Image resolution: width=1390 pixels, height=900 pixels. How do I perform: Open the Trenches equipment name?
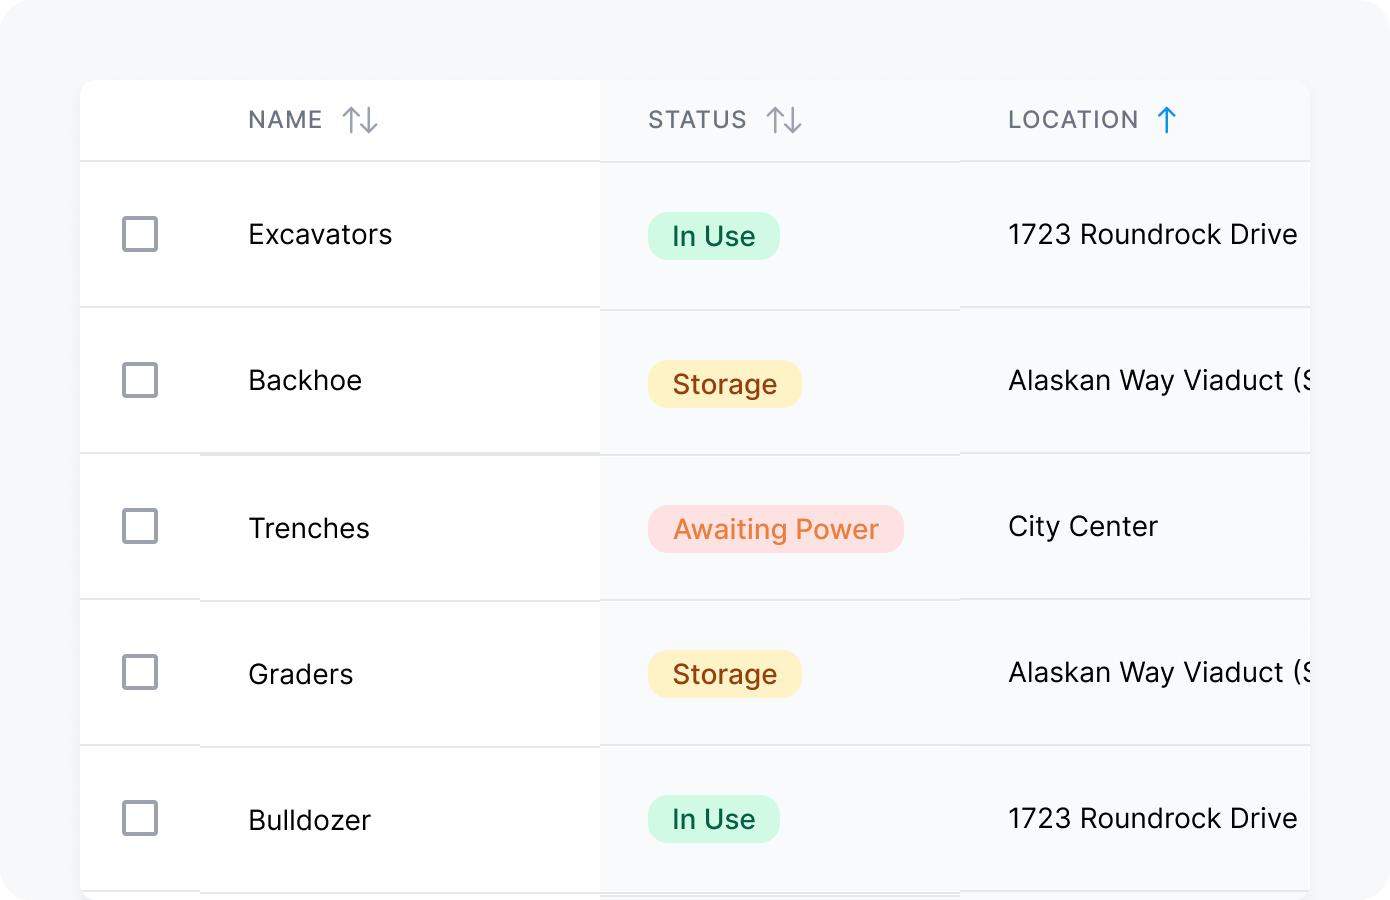coord(308,528)
